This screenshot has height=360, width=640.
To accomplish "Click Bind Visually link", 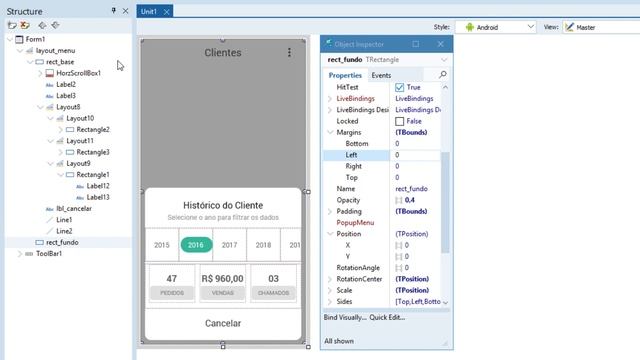I will [345, 318].
